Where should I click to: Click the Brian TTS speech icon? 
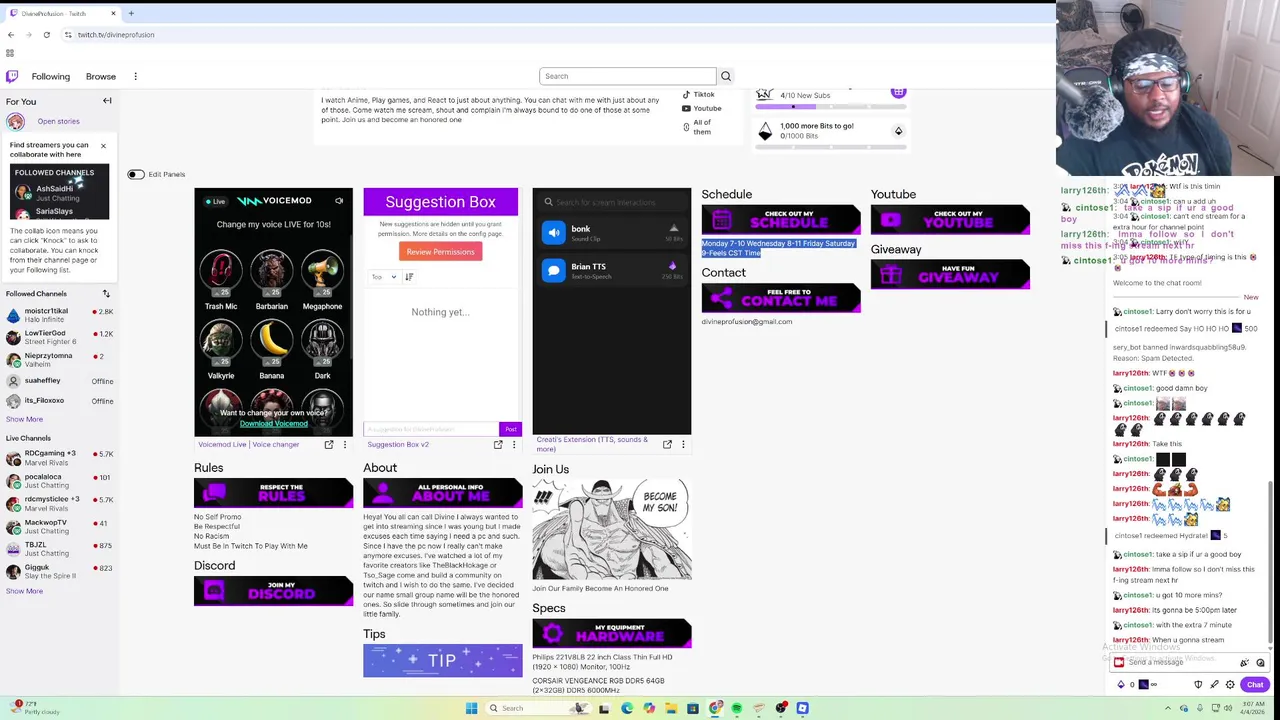point(554,270)
